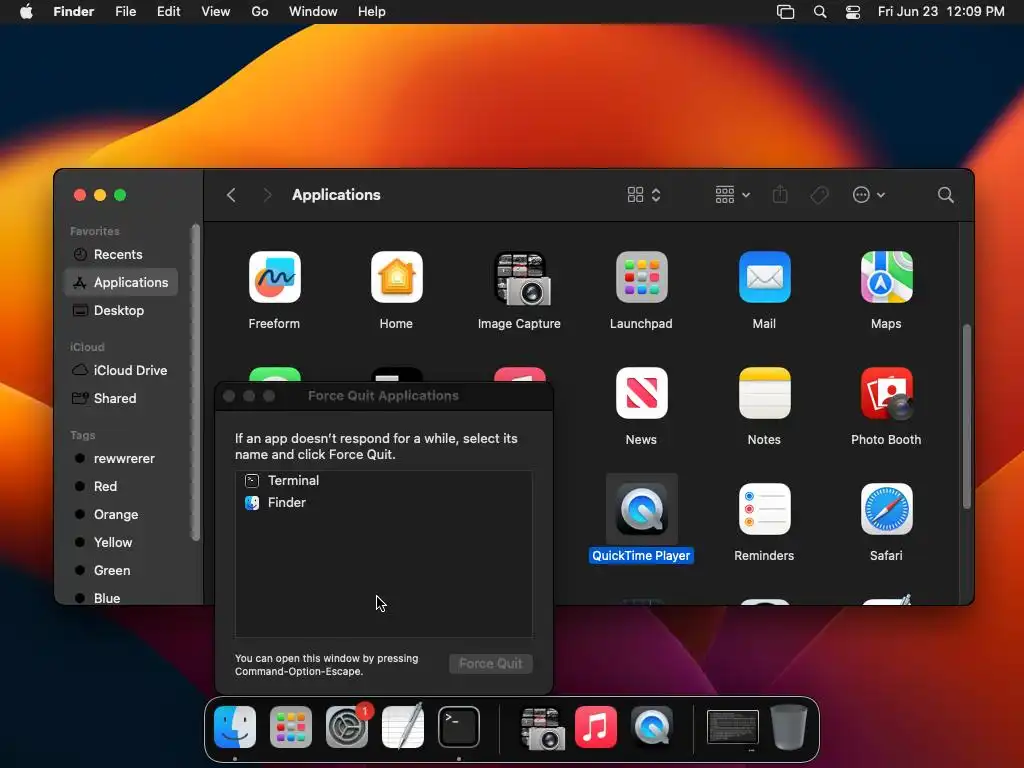Go back in Finder window
Viewport: 1024px width, 768px height.
click(231, 195)
